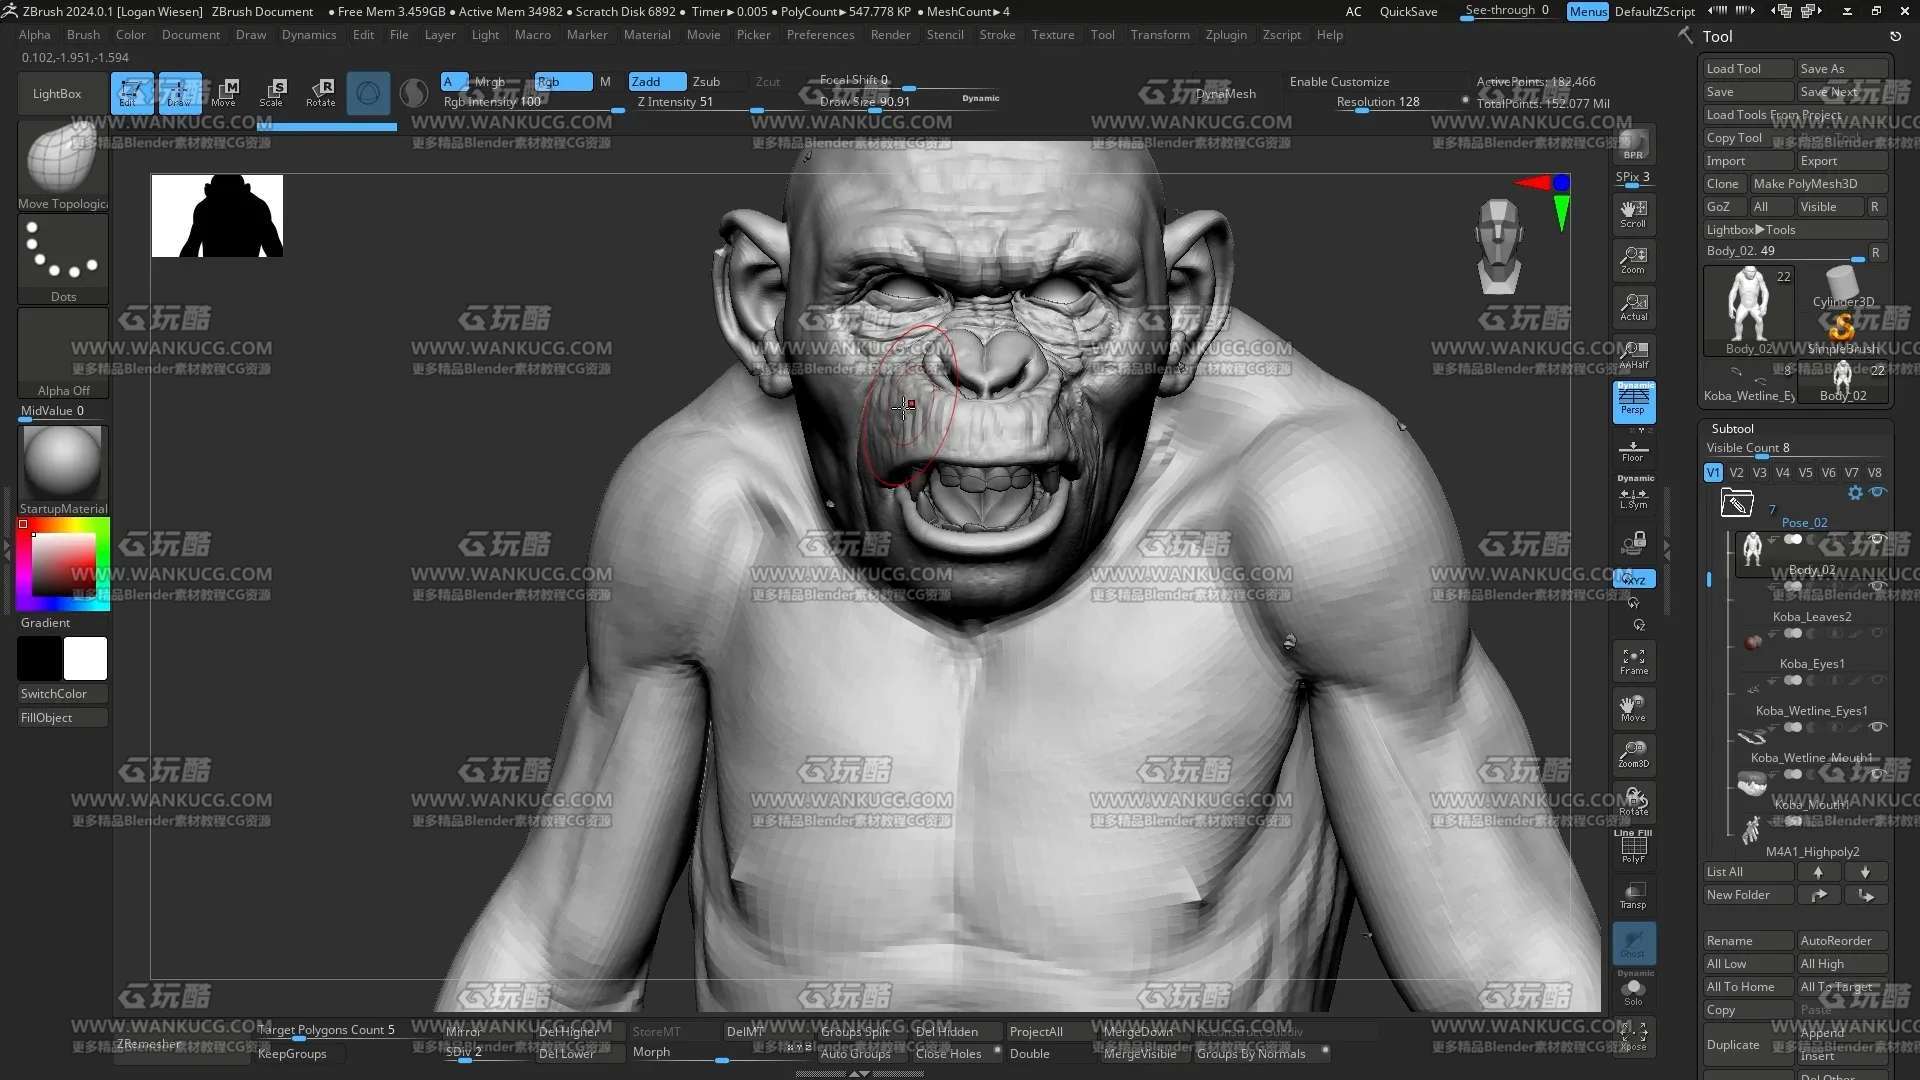
Task: Click the Solo mode icon
Action: (x=1633, y=991)
